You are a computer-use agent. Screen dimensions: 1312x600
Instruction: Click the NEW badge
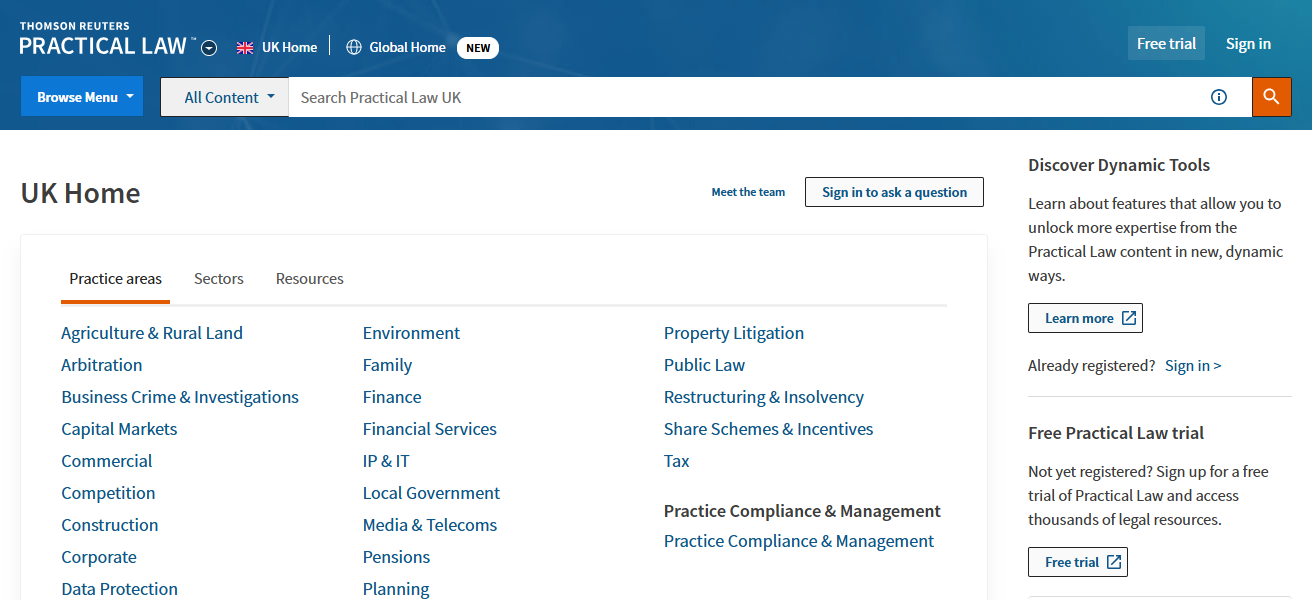click(478, 47)
